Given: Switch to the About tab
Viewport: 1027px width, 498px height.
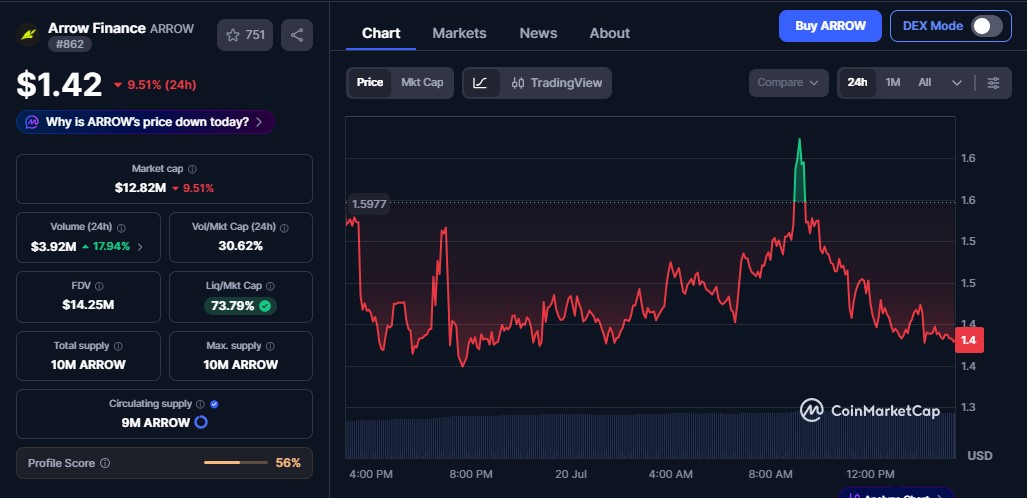Looking at the screenshot, I should (x=610, y=33).
